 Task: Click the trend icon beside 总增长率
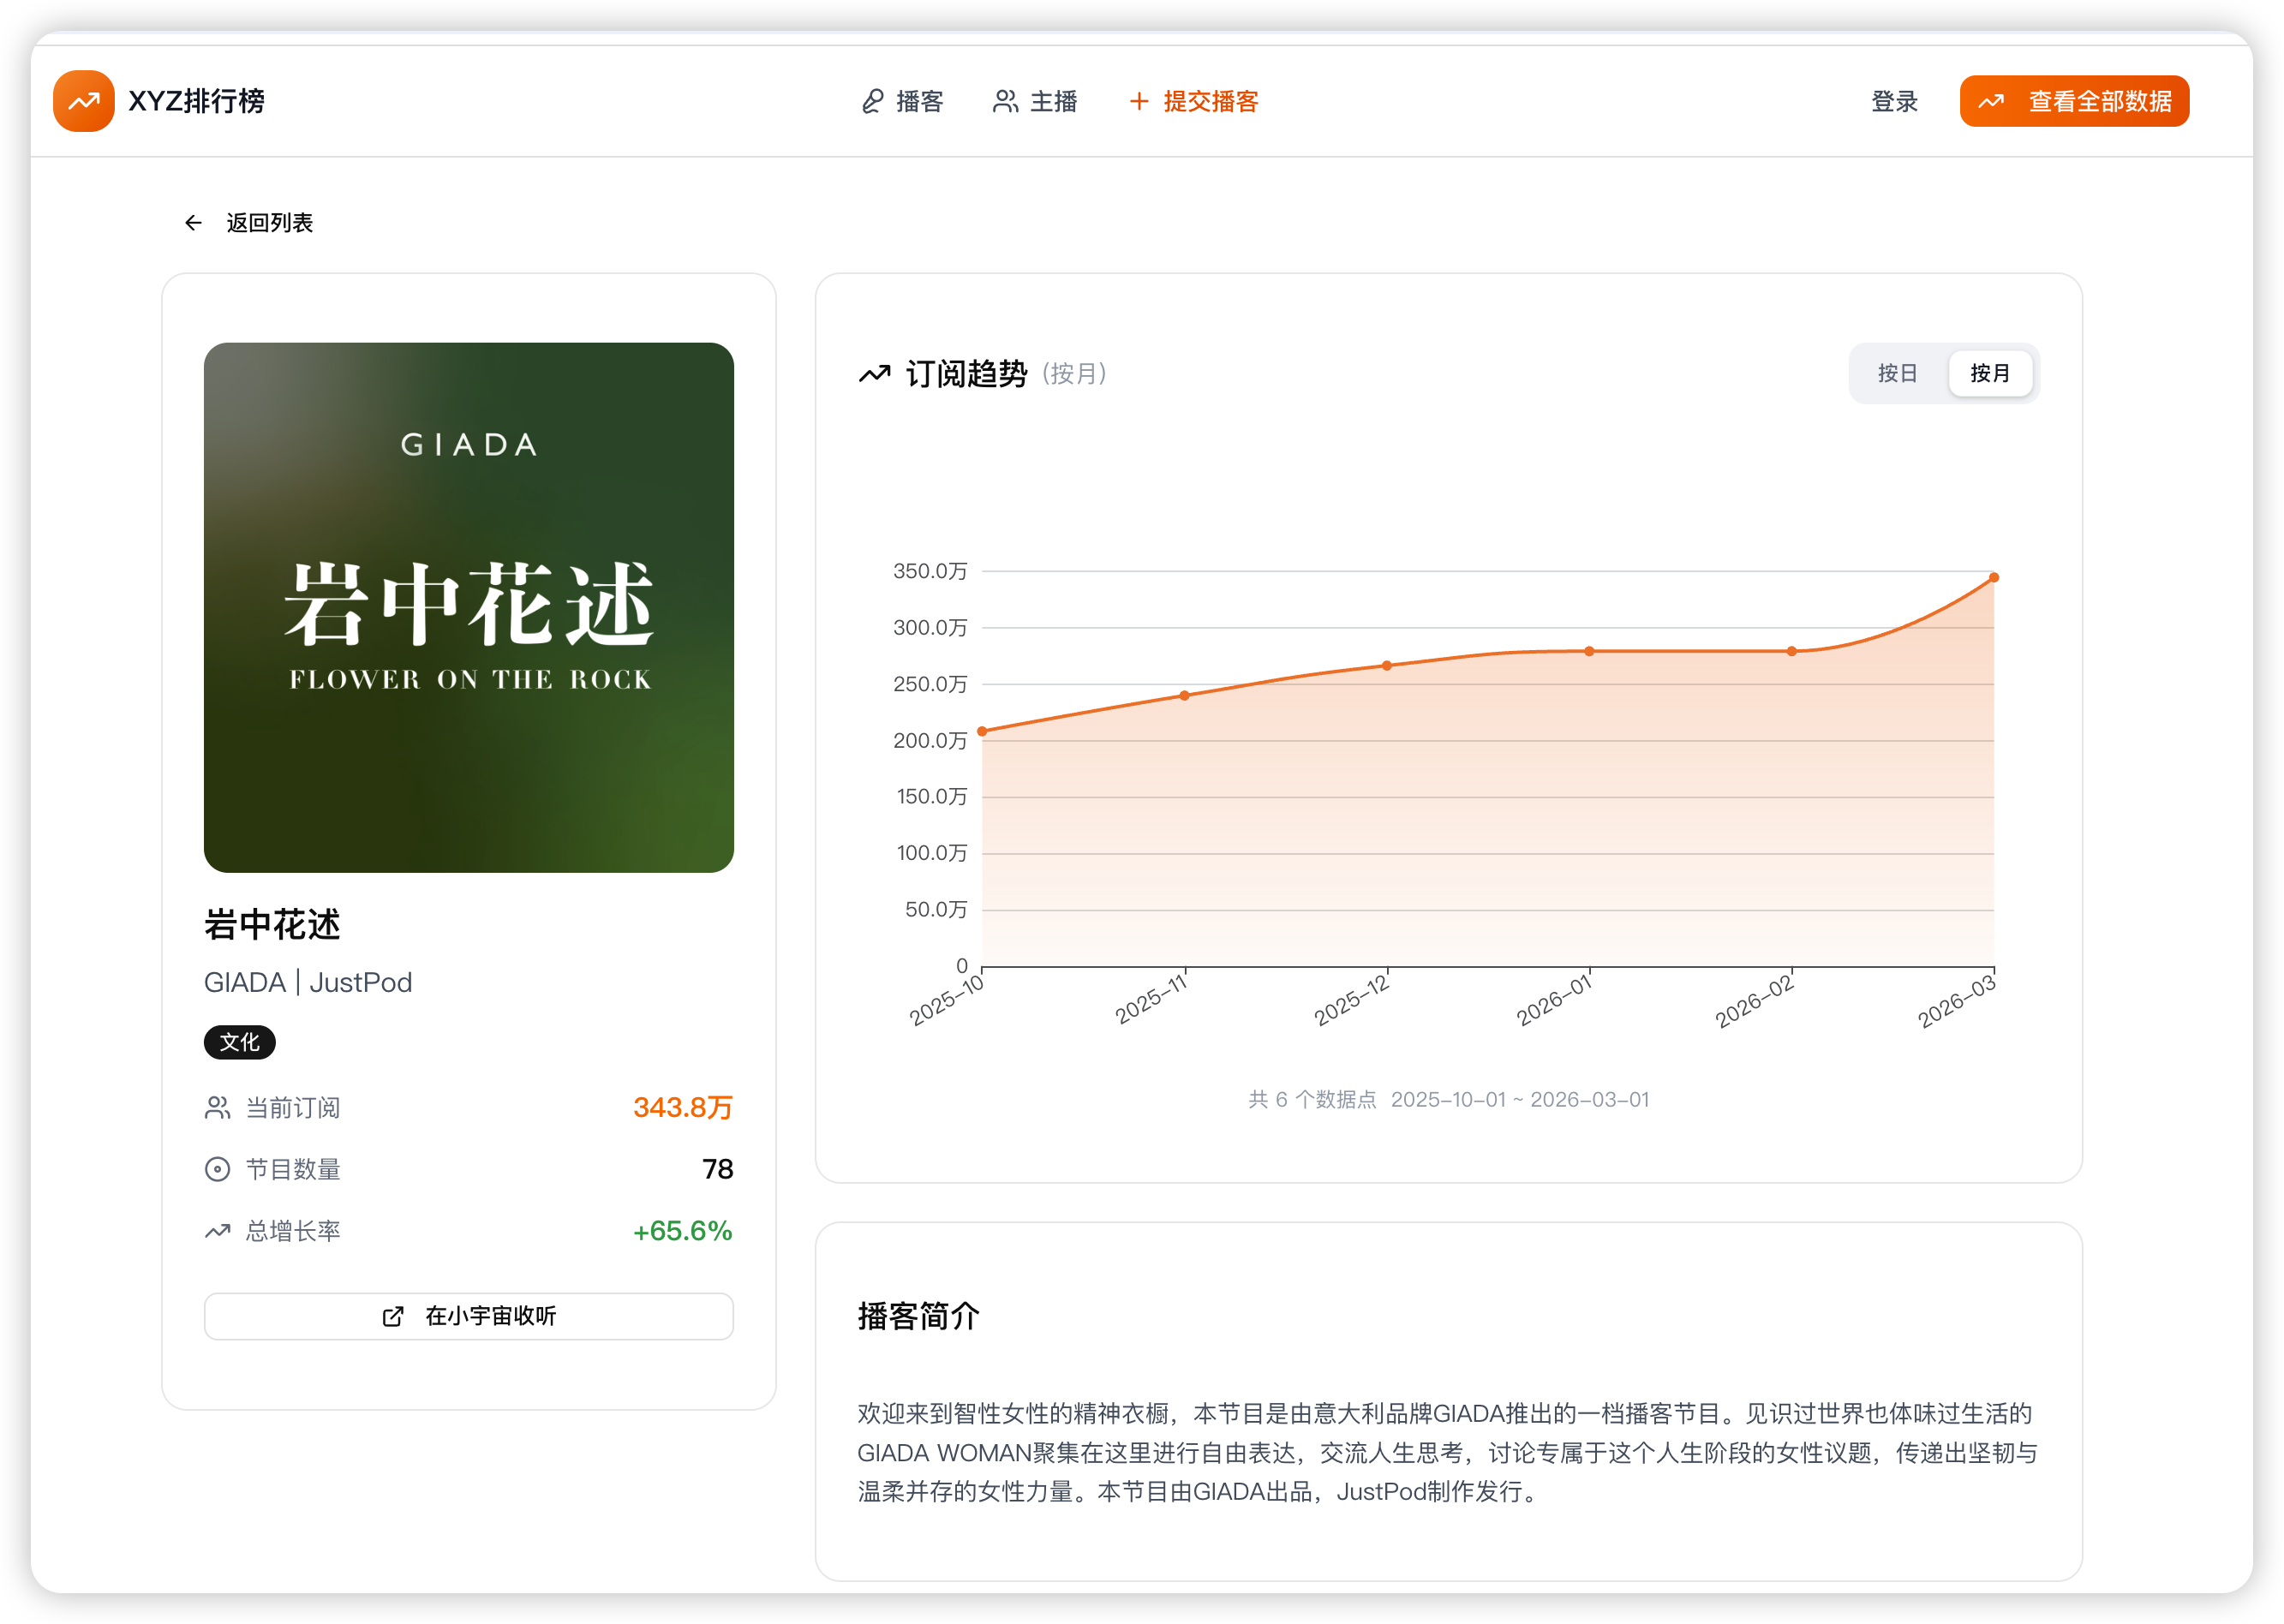coord(217,1231)
